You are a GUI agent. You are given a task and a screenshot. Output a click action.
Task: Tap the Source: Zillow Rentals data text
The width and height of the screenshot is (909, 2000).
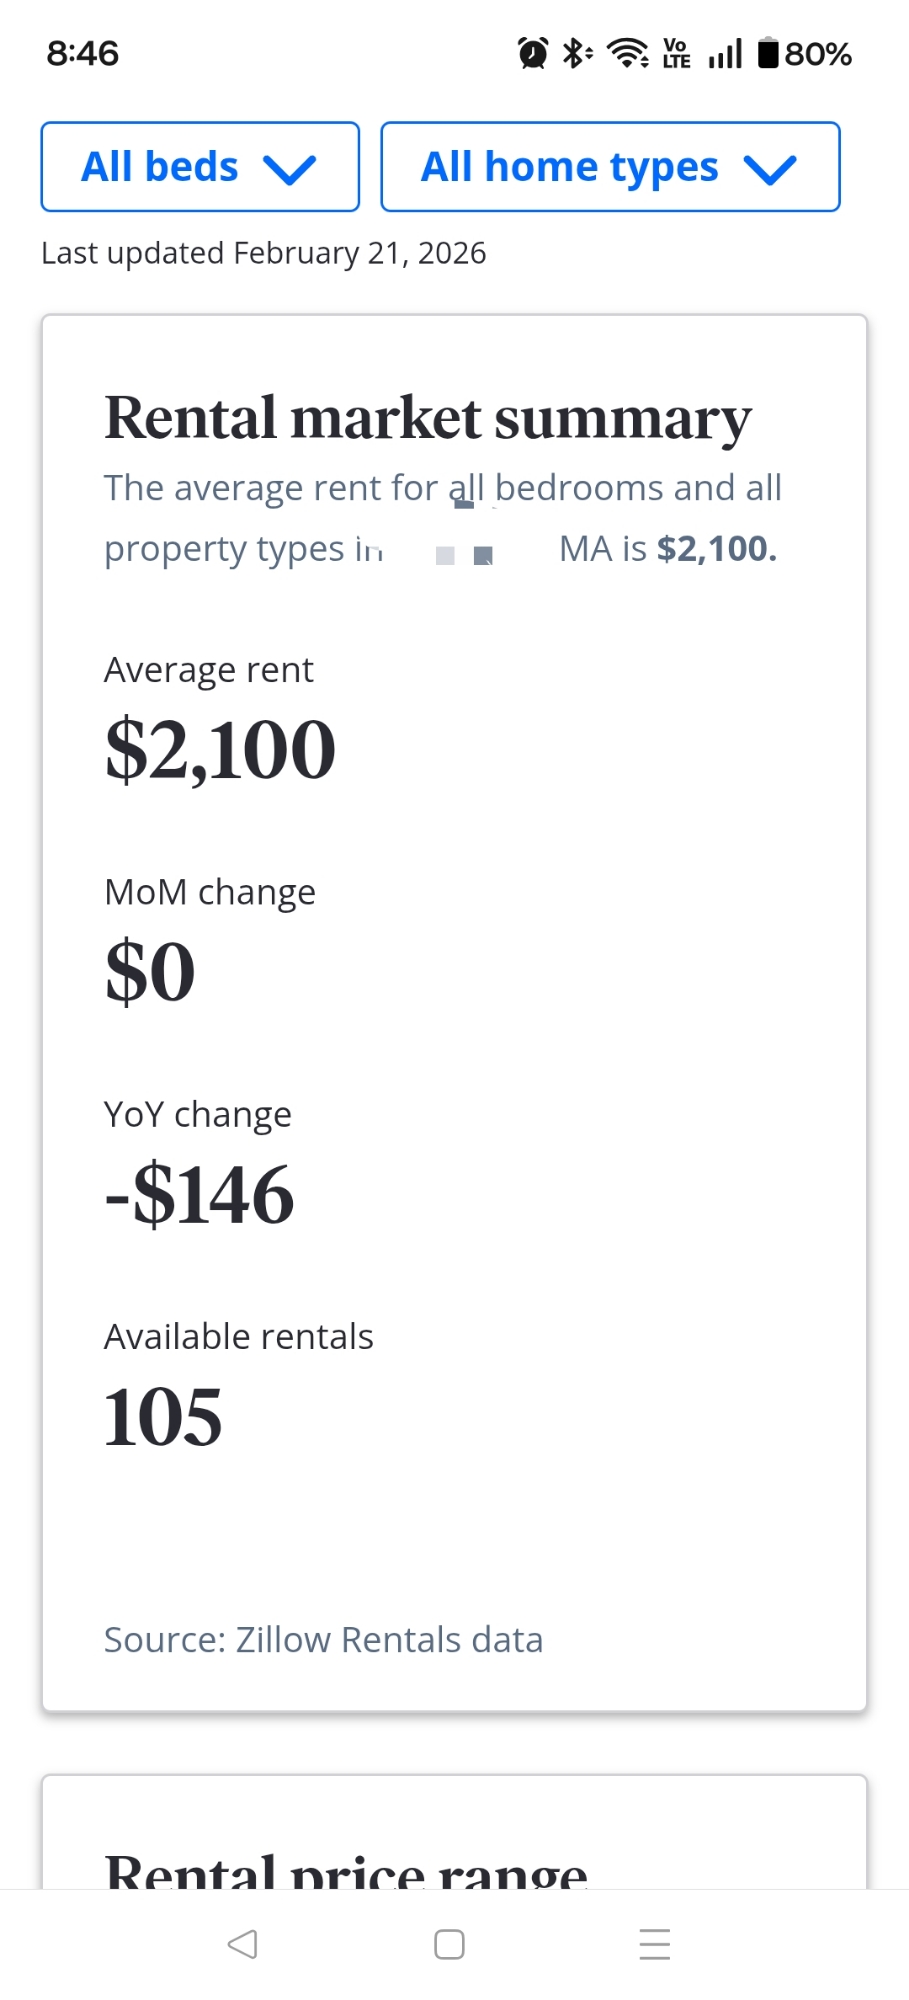323,1640
